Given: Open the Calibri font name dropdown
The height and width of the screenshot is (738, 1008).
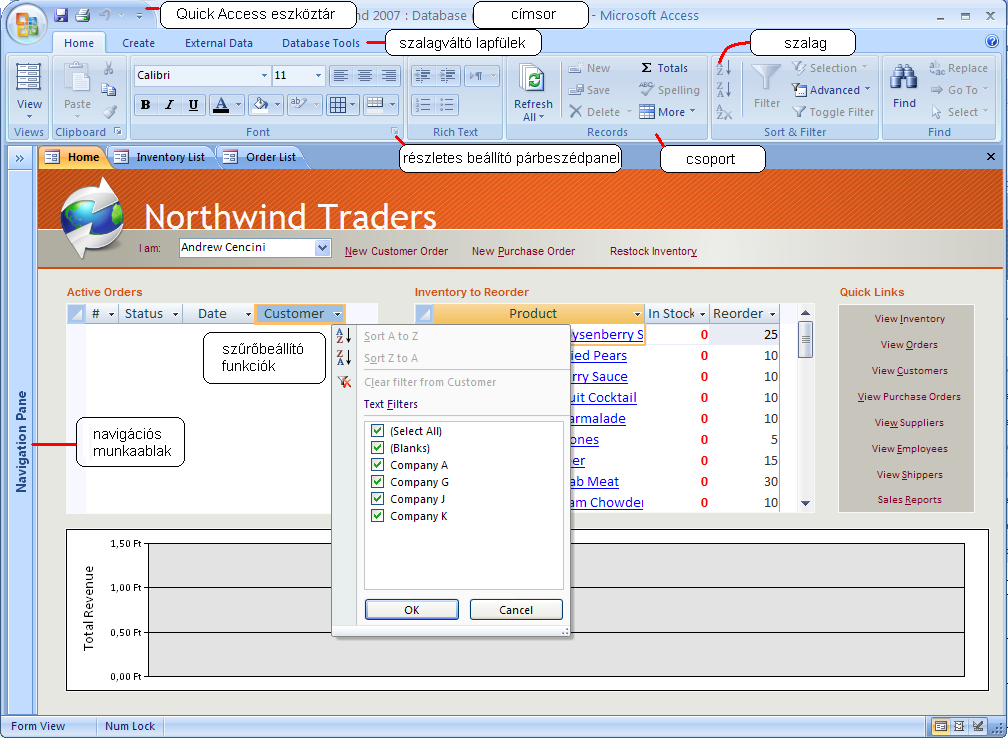Looking at the screenshot, I should pos(264,75).
